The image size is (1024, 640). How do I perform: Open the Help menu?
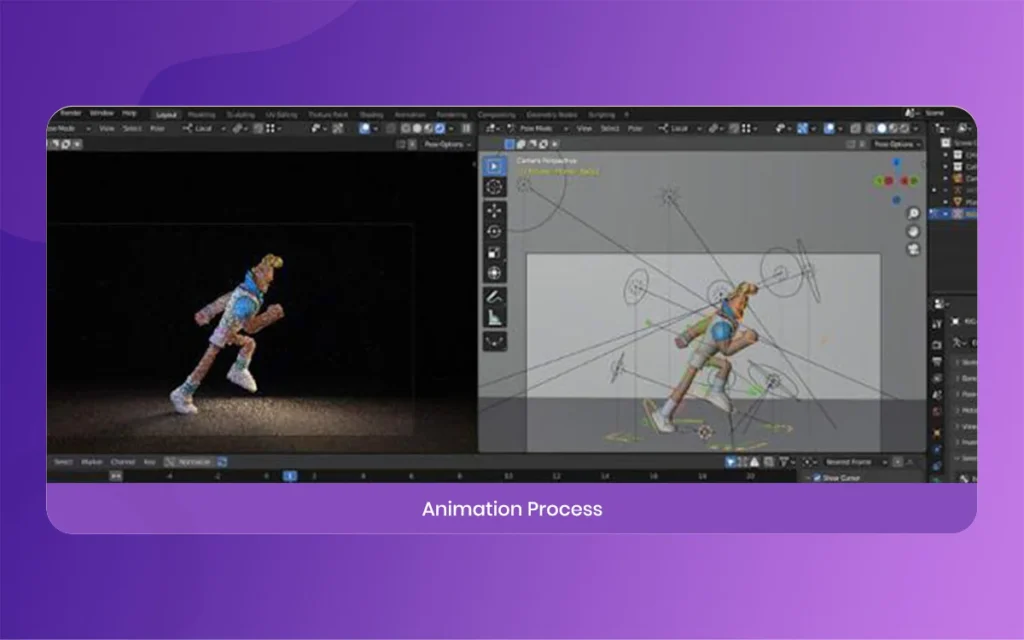(x=129, y=113)
